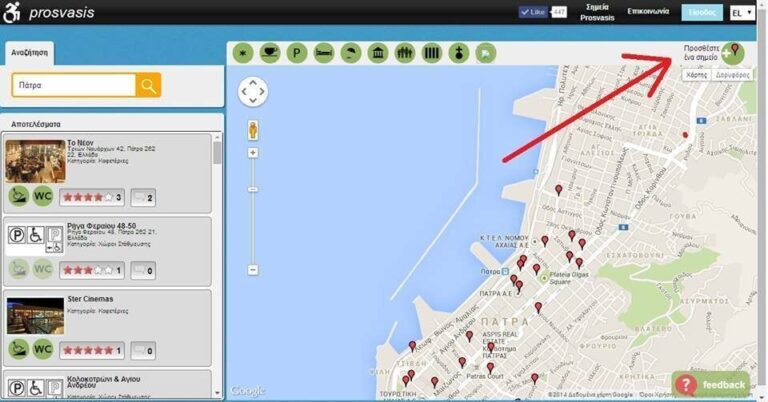Click the orange search magnifier button
Screen dimensions: 768x402
[148, 85]
